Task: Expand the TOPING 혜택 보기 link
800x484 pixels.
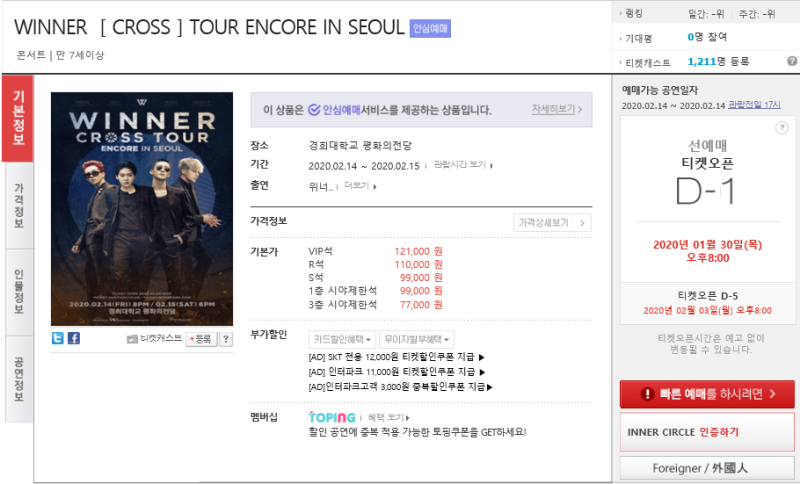Action: point(388,418)
